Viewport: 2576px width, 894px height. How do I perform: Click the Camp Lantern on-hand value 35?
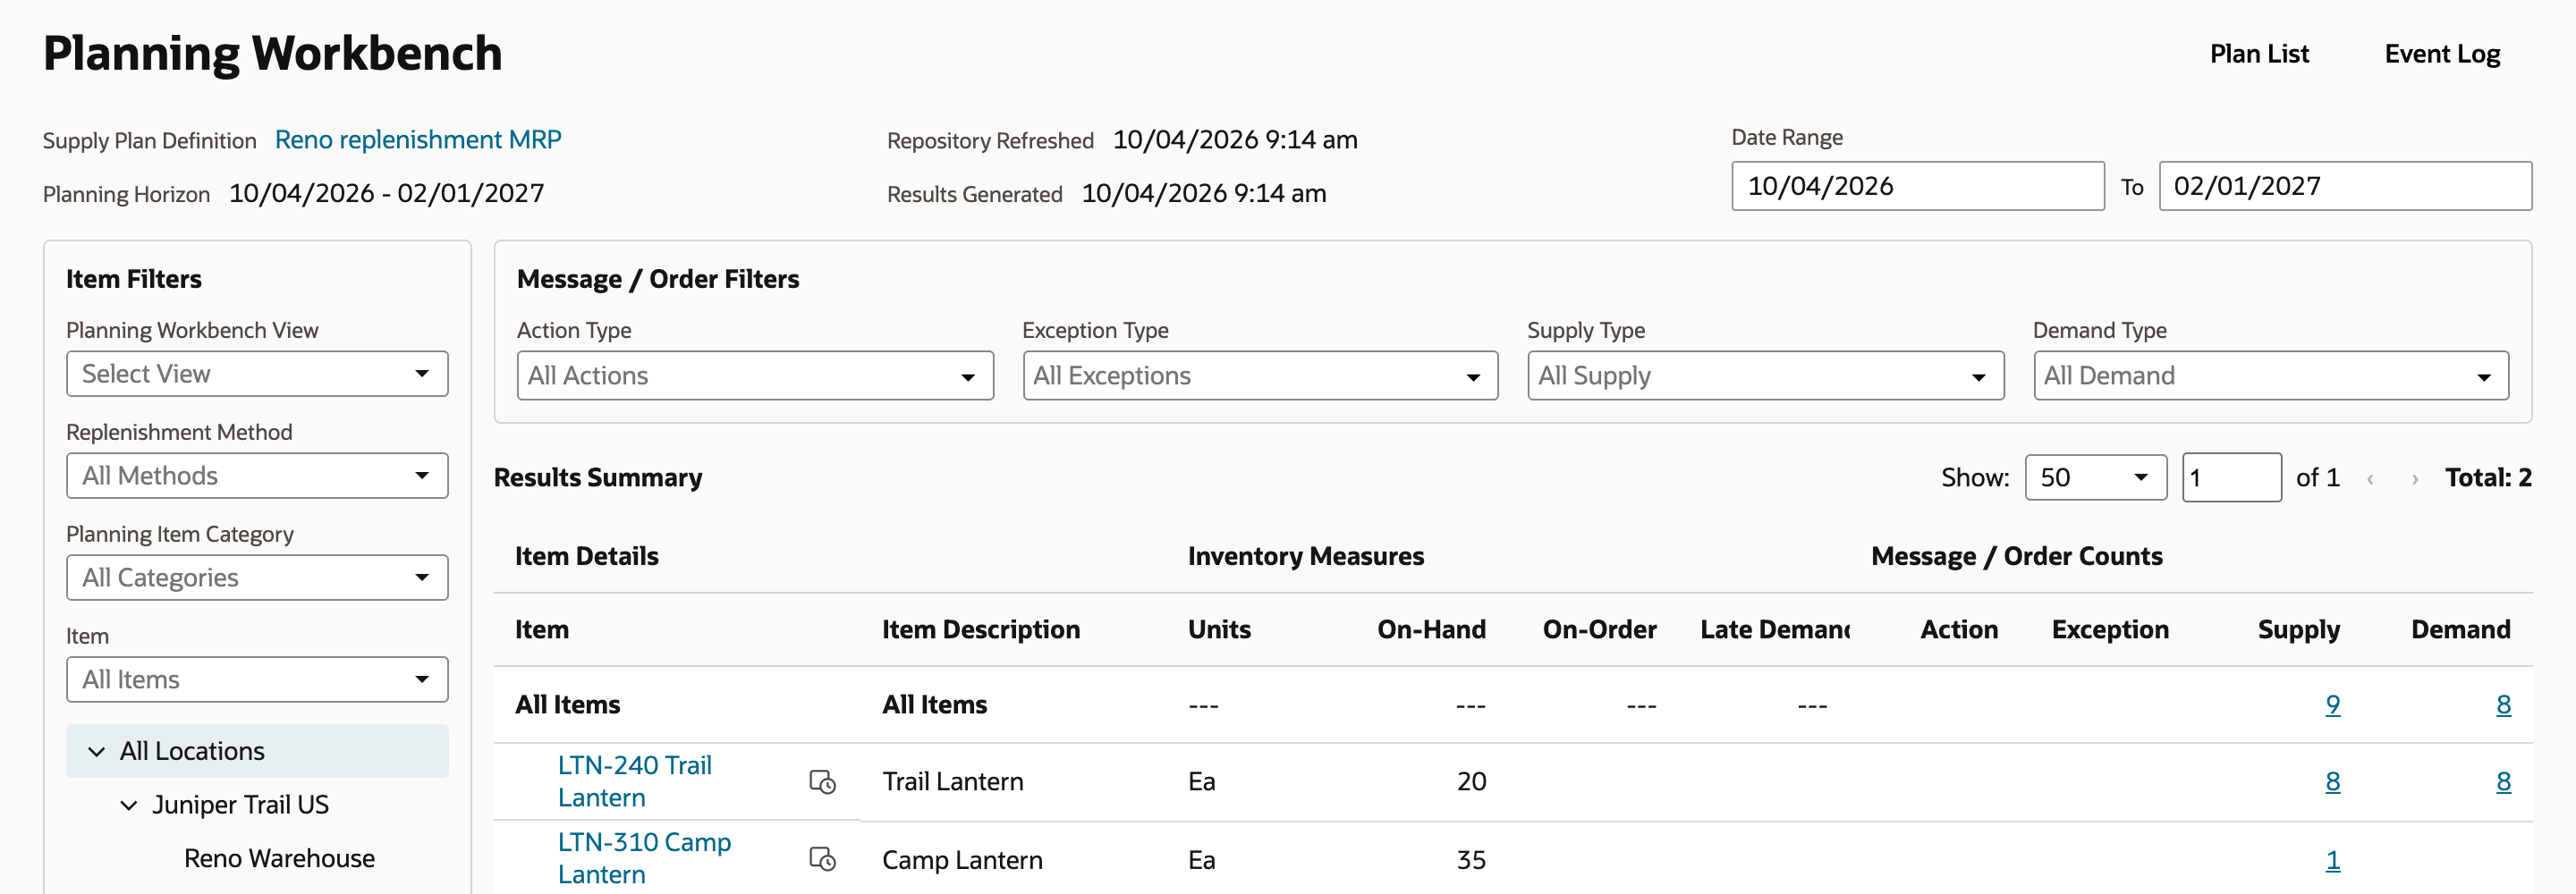click(1471, 860)
